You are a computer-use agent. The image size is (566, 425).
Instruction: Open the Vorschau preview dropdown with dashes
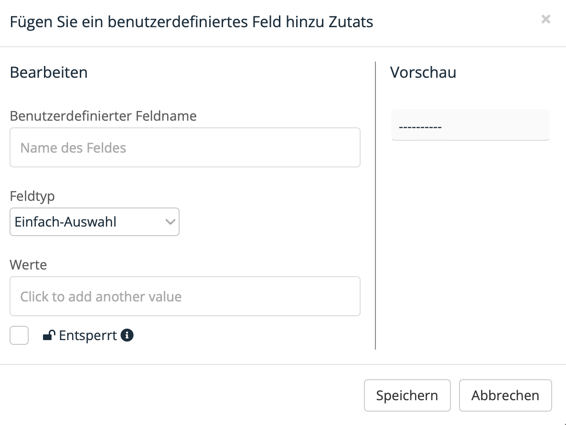[470, 125]
